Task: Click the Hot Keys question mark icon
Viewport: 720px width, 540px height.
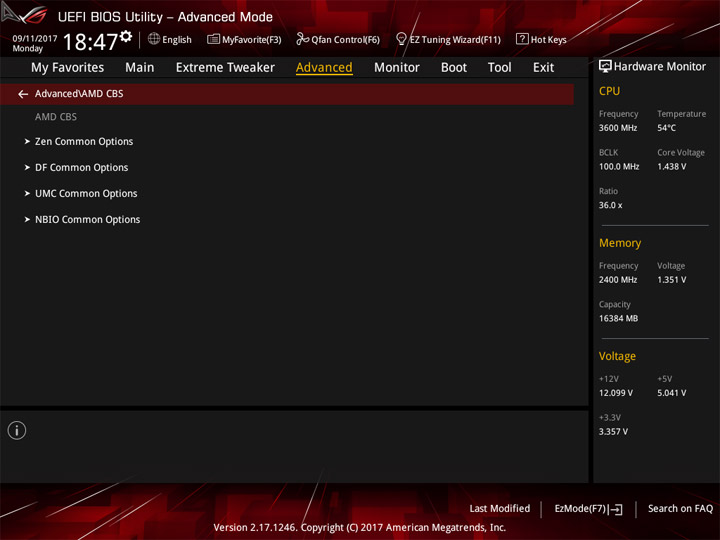Action: tap(522, 39)
